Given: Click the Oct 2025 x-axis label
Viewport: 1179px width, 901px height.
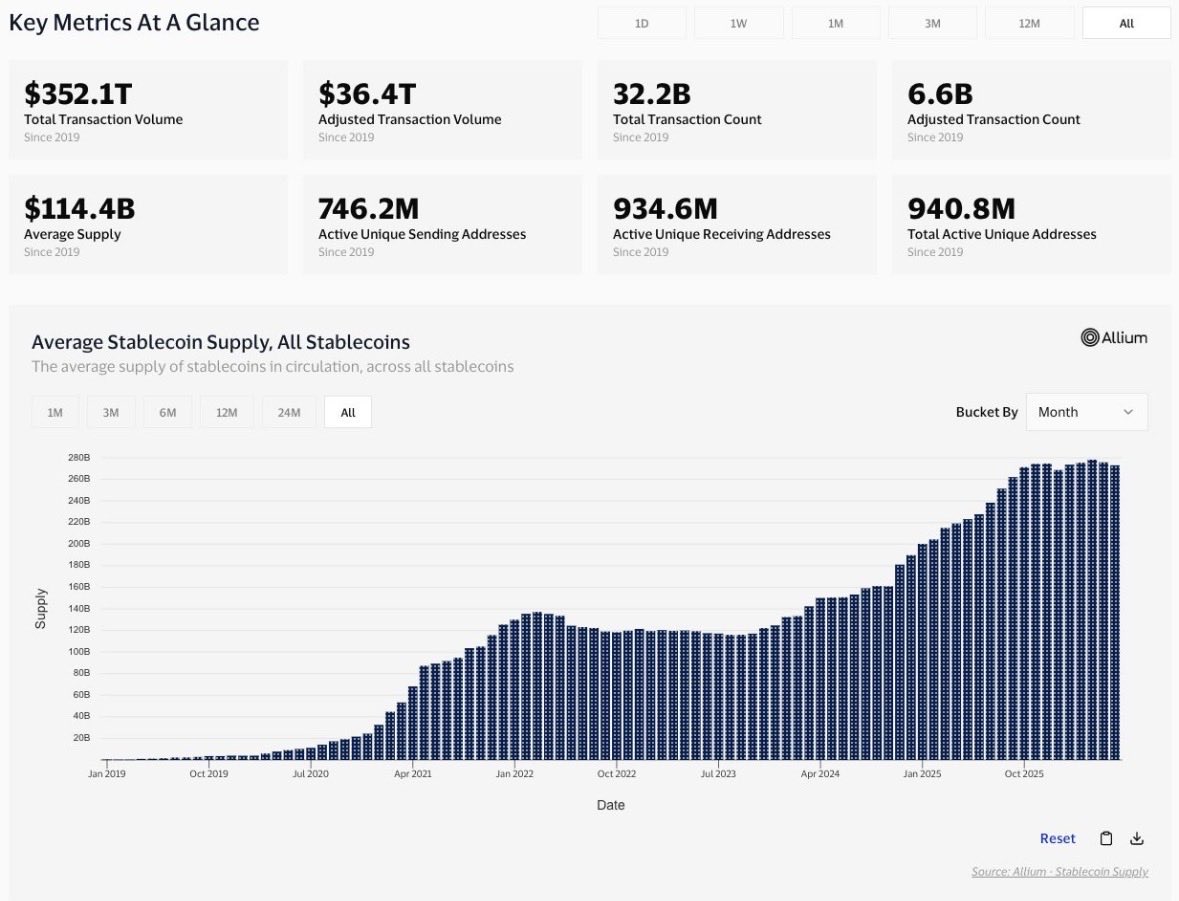Looking at the screenshot, I should [x=1024, y=773].
